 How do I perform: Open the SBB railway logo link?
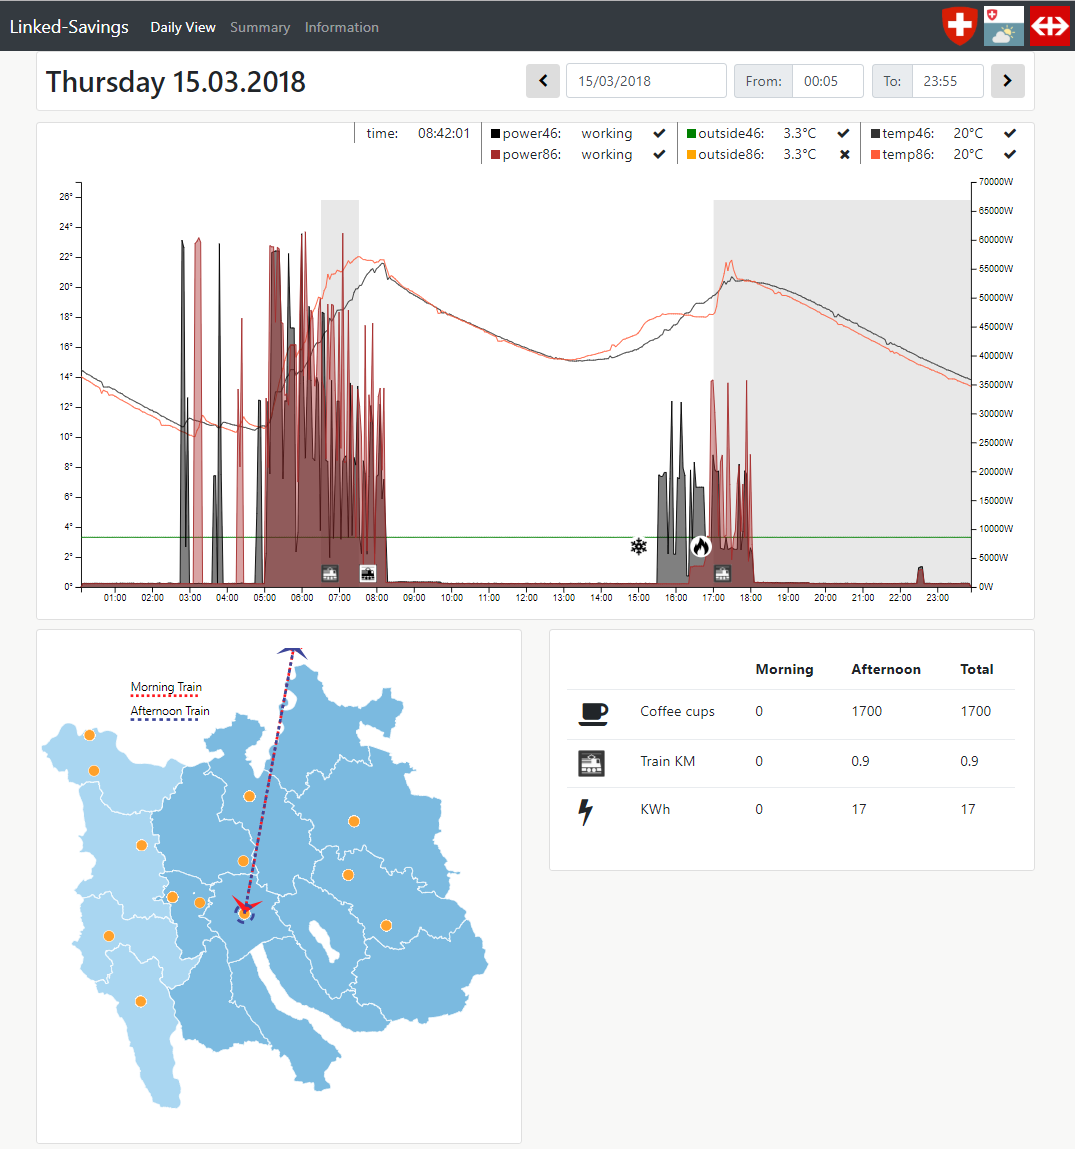pyautogui.click(x=1049, y=26)
